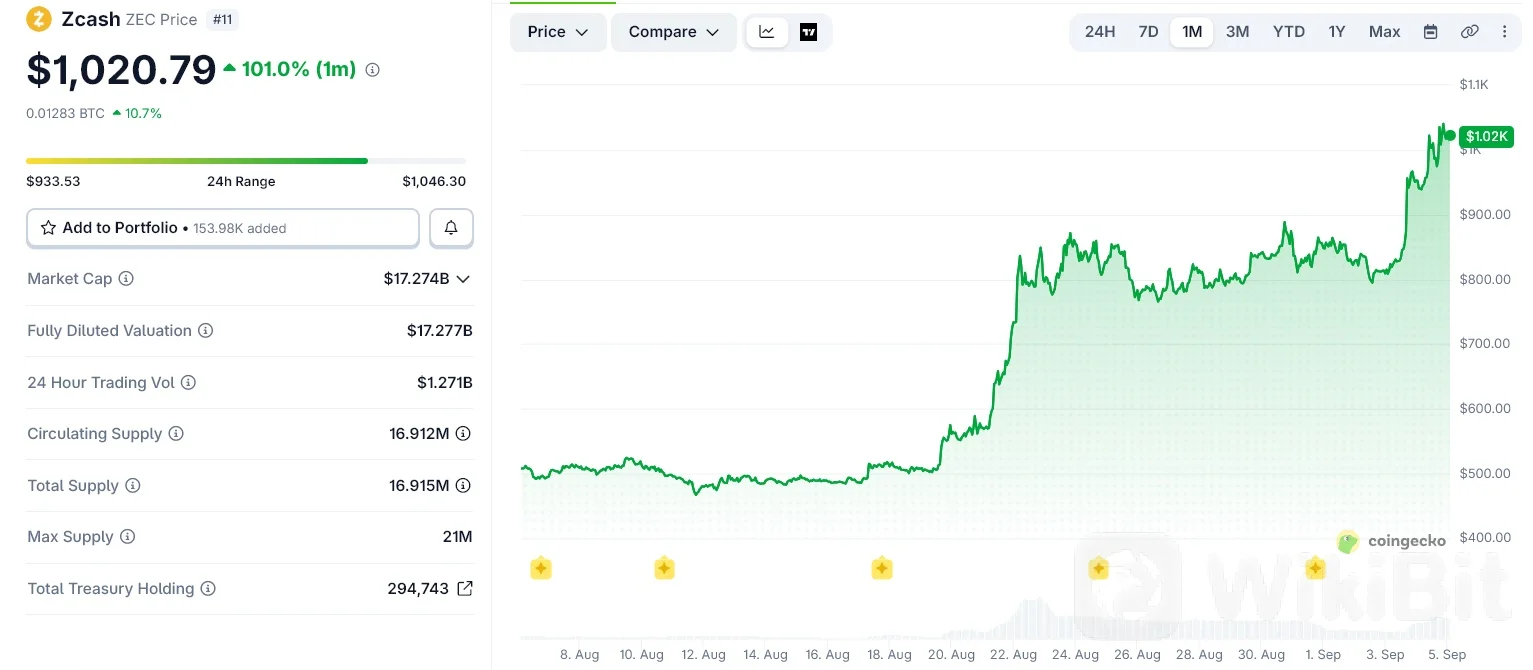The image size is (1533, 670).
Task: Click the 101.0% (1m) change text
Action: [299, 70]
